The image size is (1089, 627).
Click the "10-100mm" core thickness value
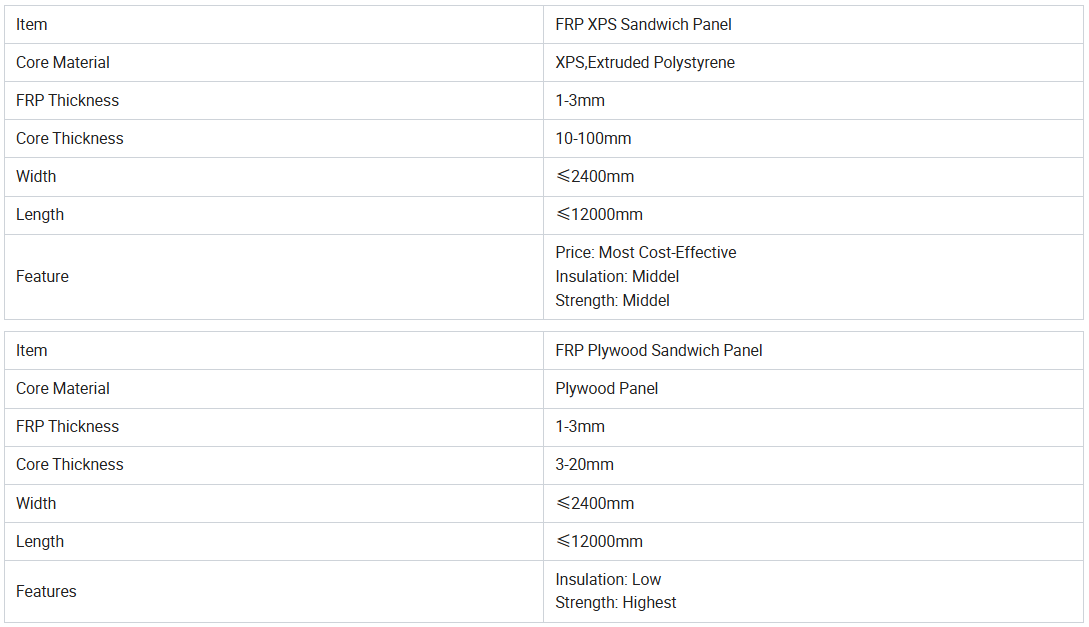click(x=593, y=138)
